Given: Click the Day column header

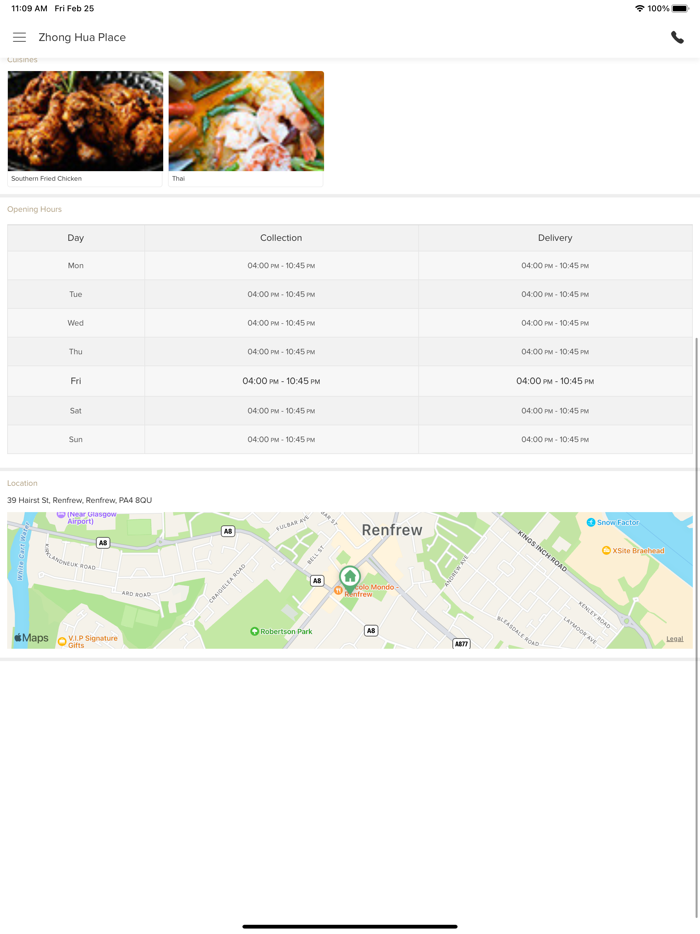Looking at the screenshot, I should tap(76, 238).
